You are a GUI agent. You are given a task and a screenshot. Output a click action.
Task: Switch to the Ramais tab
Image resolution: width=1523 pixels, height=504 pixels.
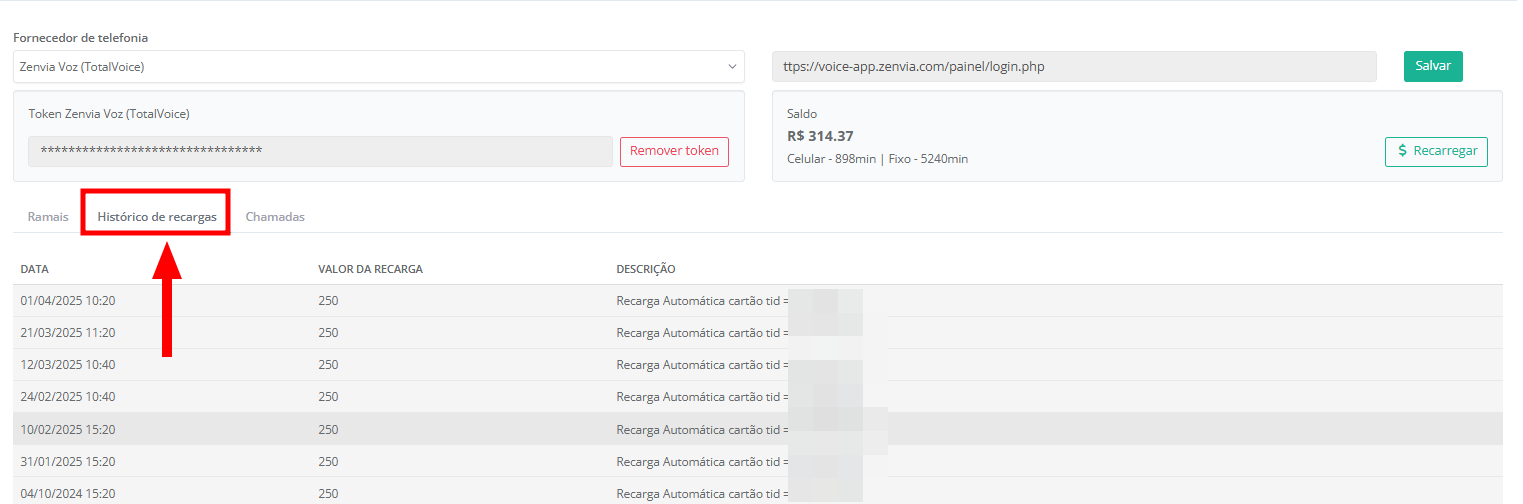[48, 217]
